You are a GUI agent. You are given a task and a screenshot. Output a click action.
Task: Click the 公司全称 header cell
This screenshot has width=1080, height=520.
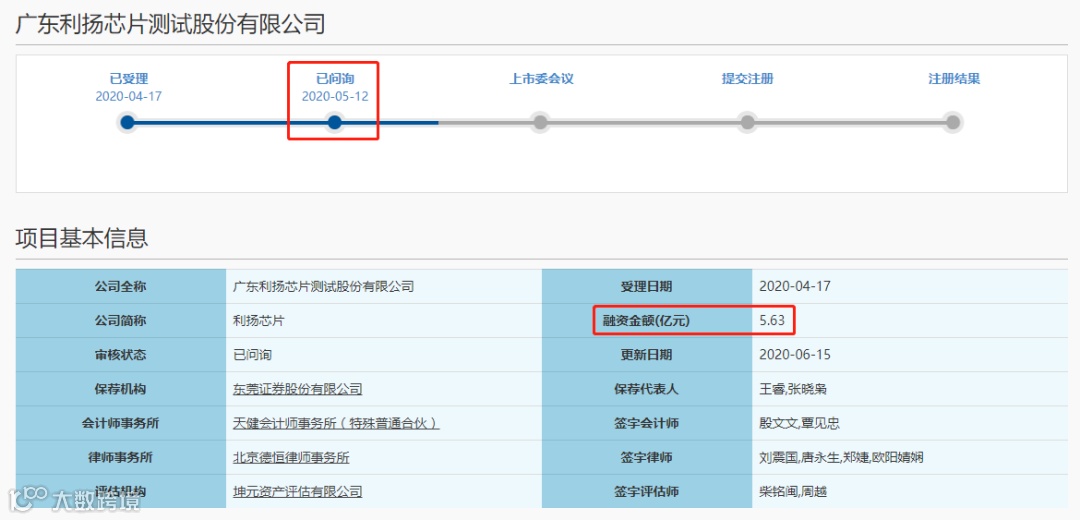pyautogui.click(x=121, y=287)
